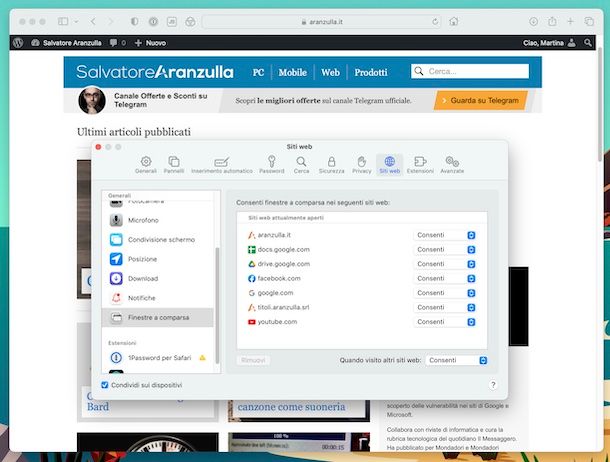
Task: Show Safari downloads icon
Action: pos(533,21)
